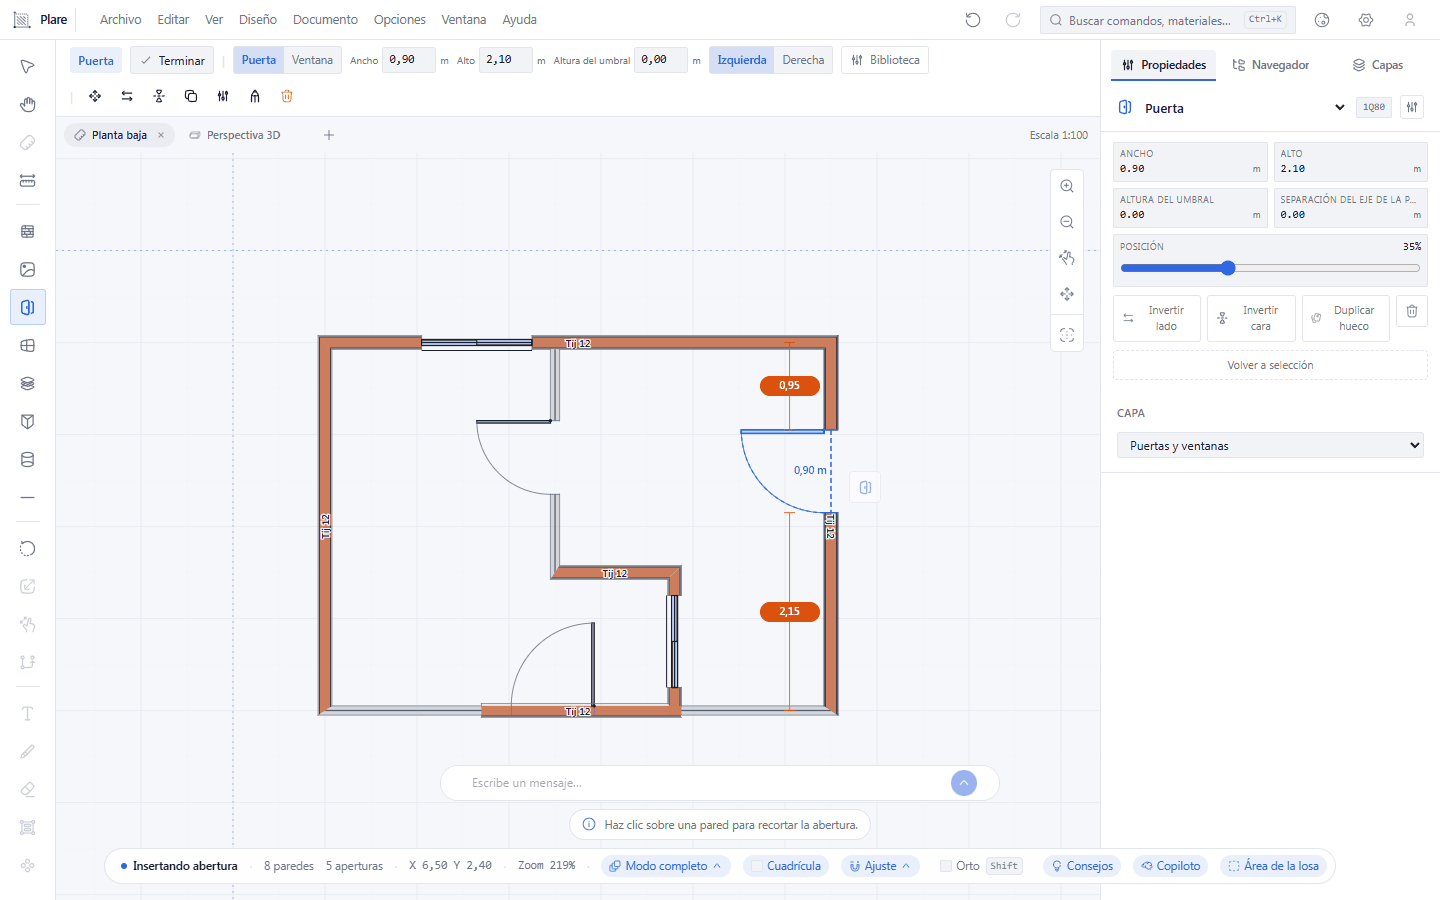Click the Terminar button
Screen dimensions: 1440x900
pyautogui.click(x=172, y=61)
